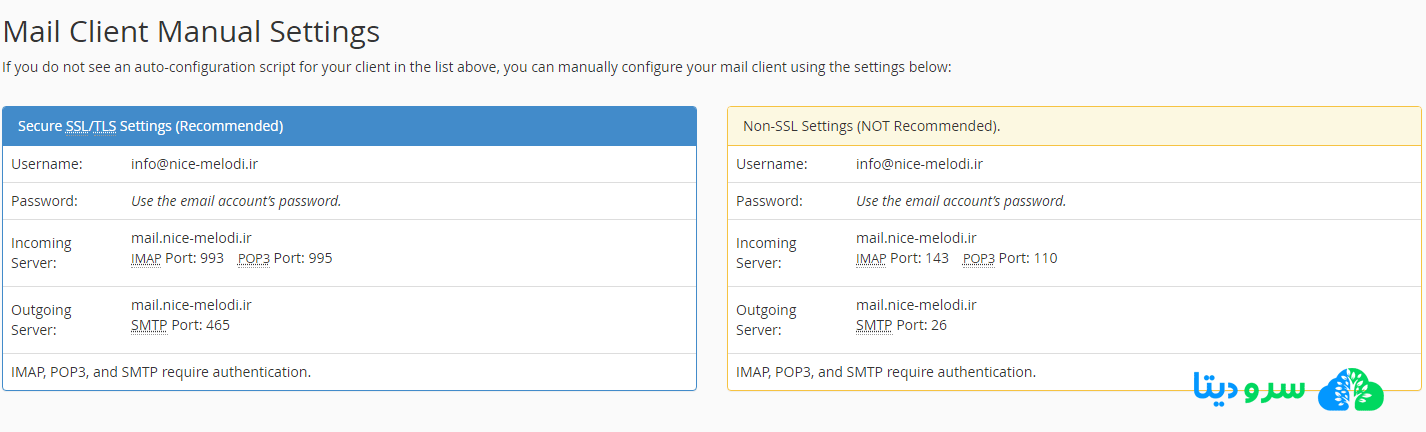Click the outgoing server hostname in the secure panel
This screenshot has width=1426, height=432.
[191, 305]
